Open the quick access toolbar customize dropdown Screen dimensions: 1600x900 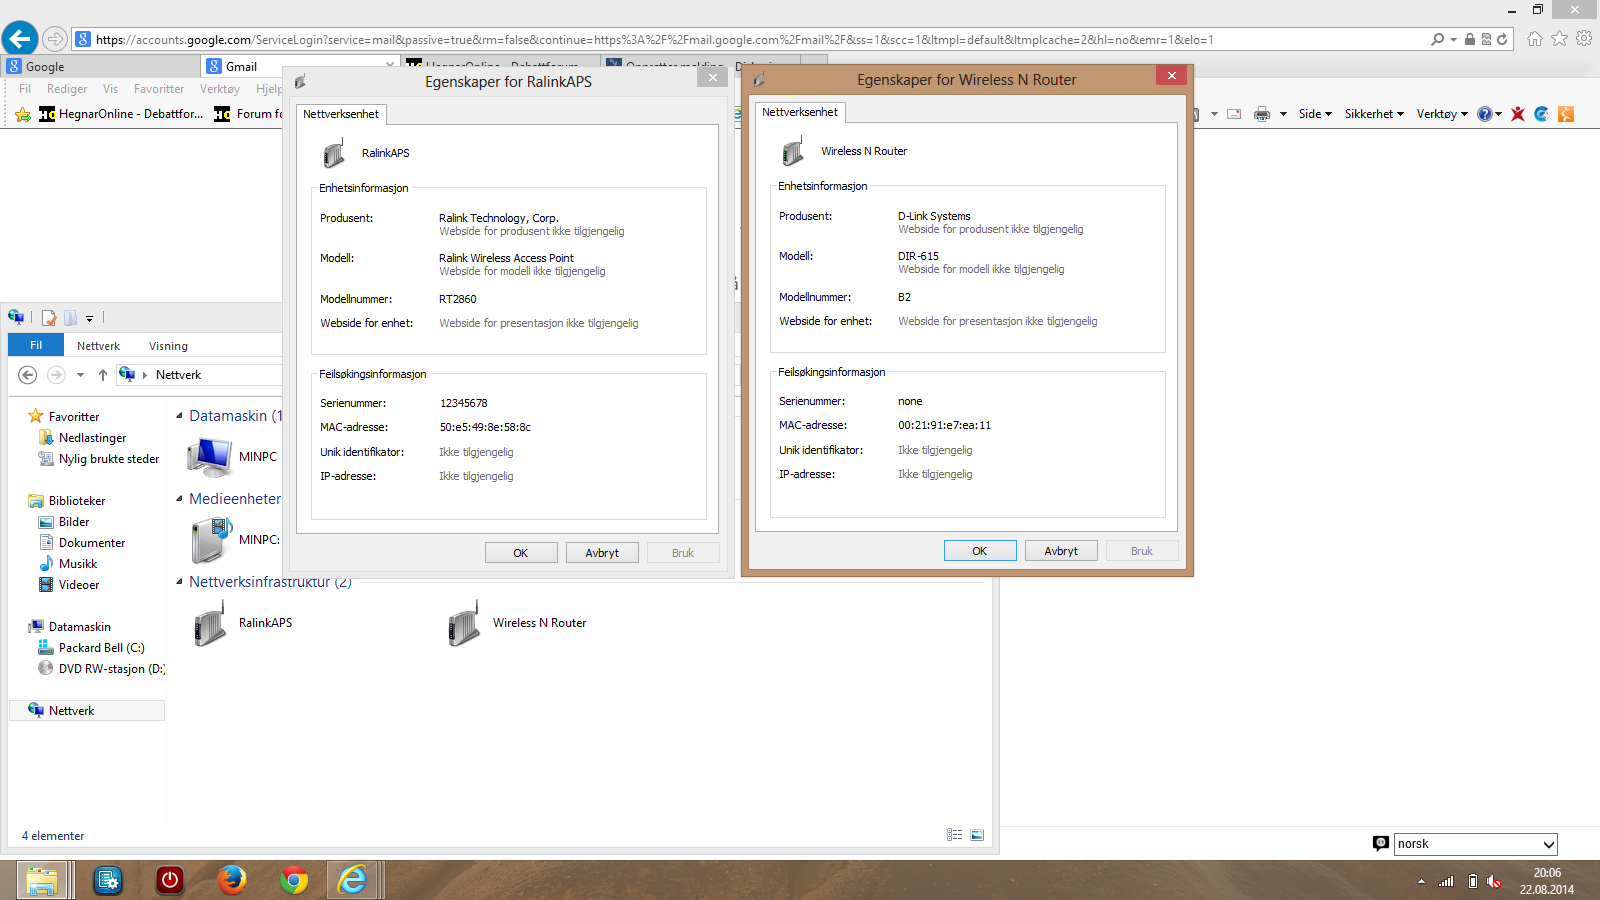pyautogui.click(x=89, y=318)
